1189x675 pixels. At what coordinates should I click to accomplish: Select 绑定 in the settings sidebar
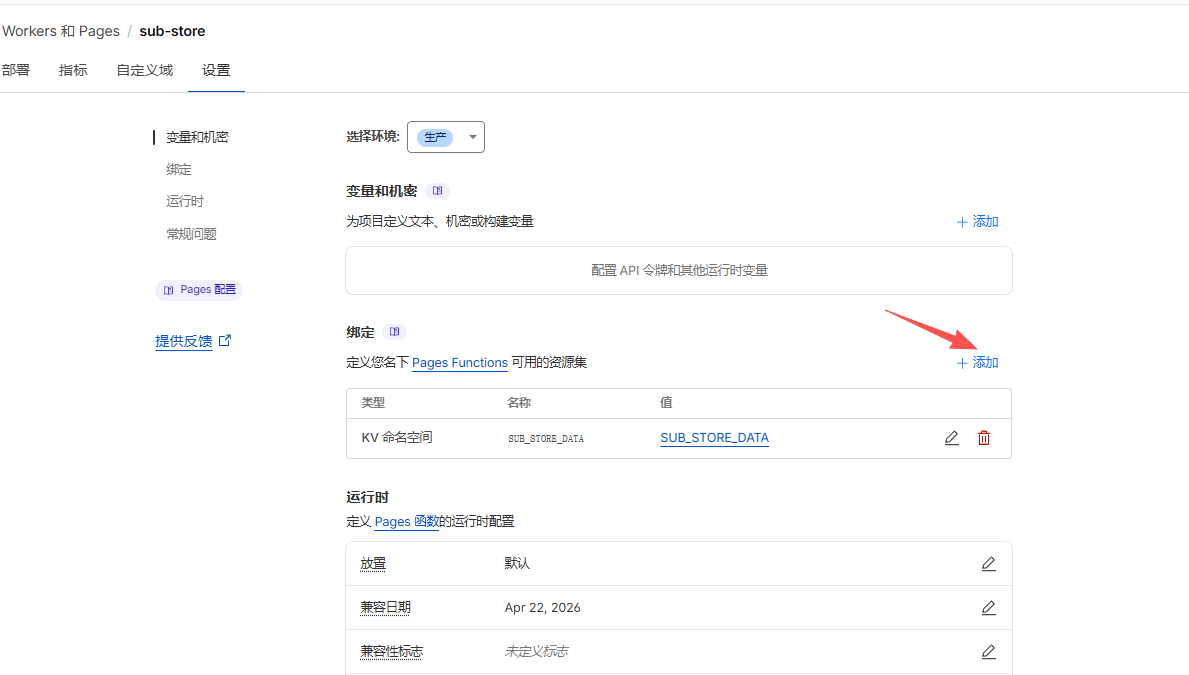coord(179,169)
